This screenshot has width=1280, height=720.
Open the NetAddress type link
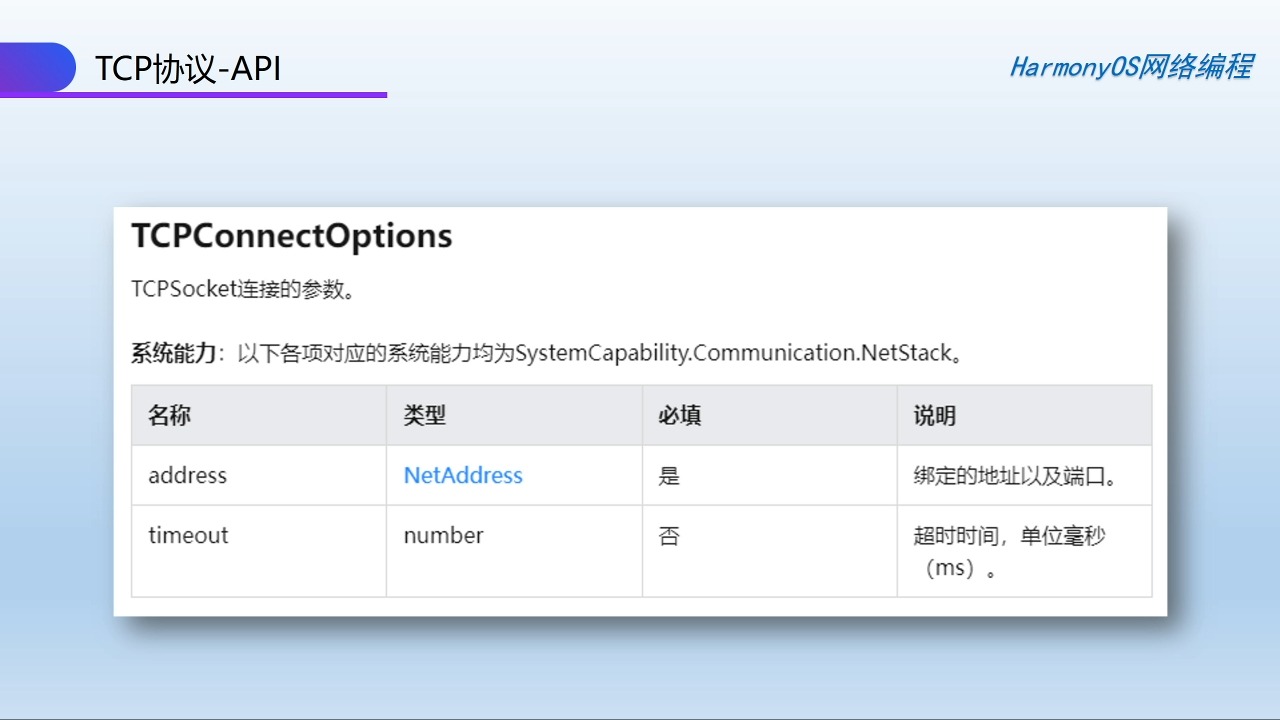(x=463, y=476)
